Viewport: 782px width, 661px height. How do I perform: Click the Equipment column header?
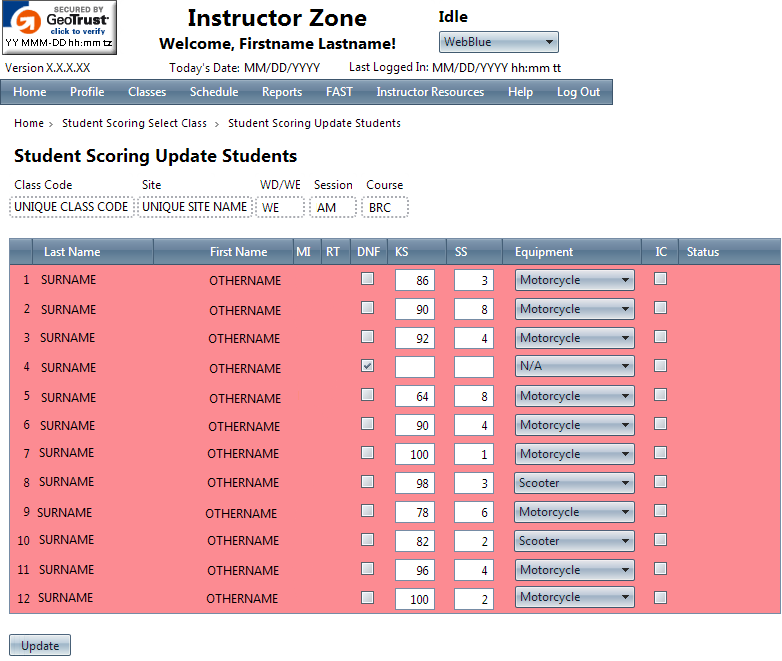click(572, 251)
